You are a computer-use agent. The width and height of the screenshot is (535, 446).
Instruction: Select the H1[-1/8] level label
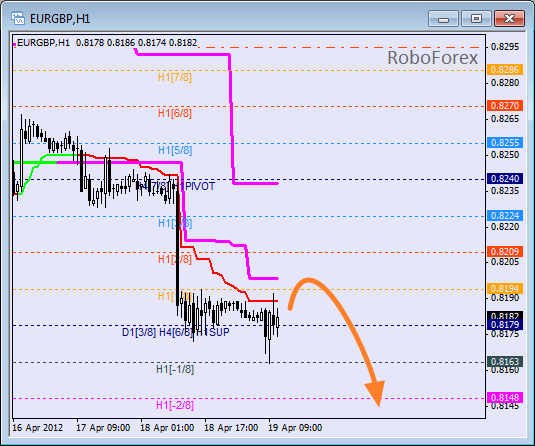pyautogui.click(x=175, y=369)
